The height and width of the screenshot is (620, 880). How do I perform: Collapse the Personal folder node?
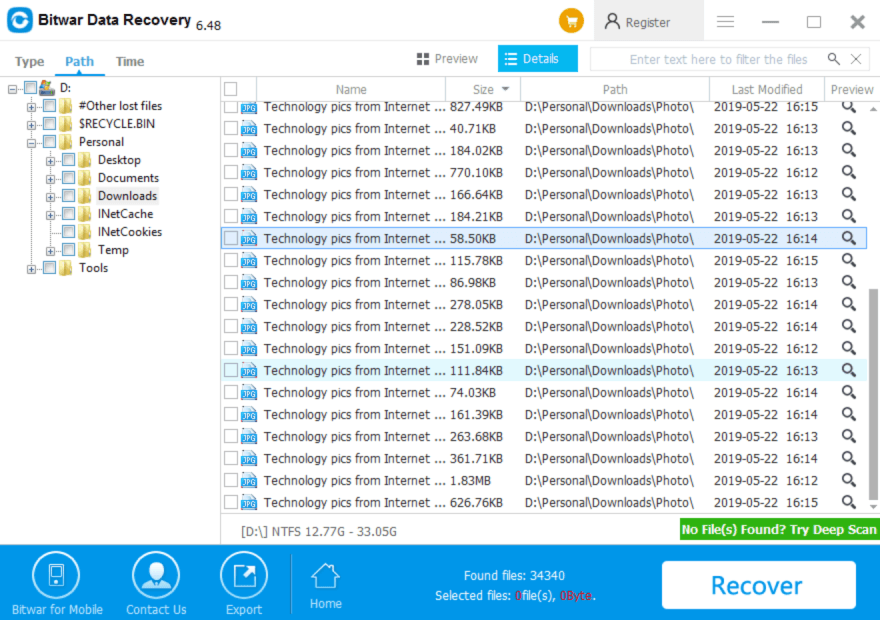point(31,143)
